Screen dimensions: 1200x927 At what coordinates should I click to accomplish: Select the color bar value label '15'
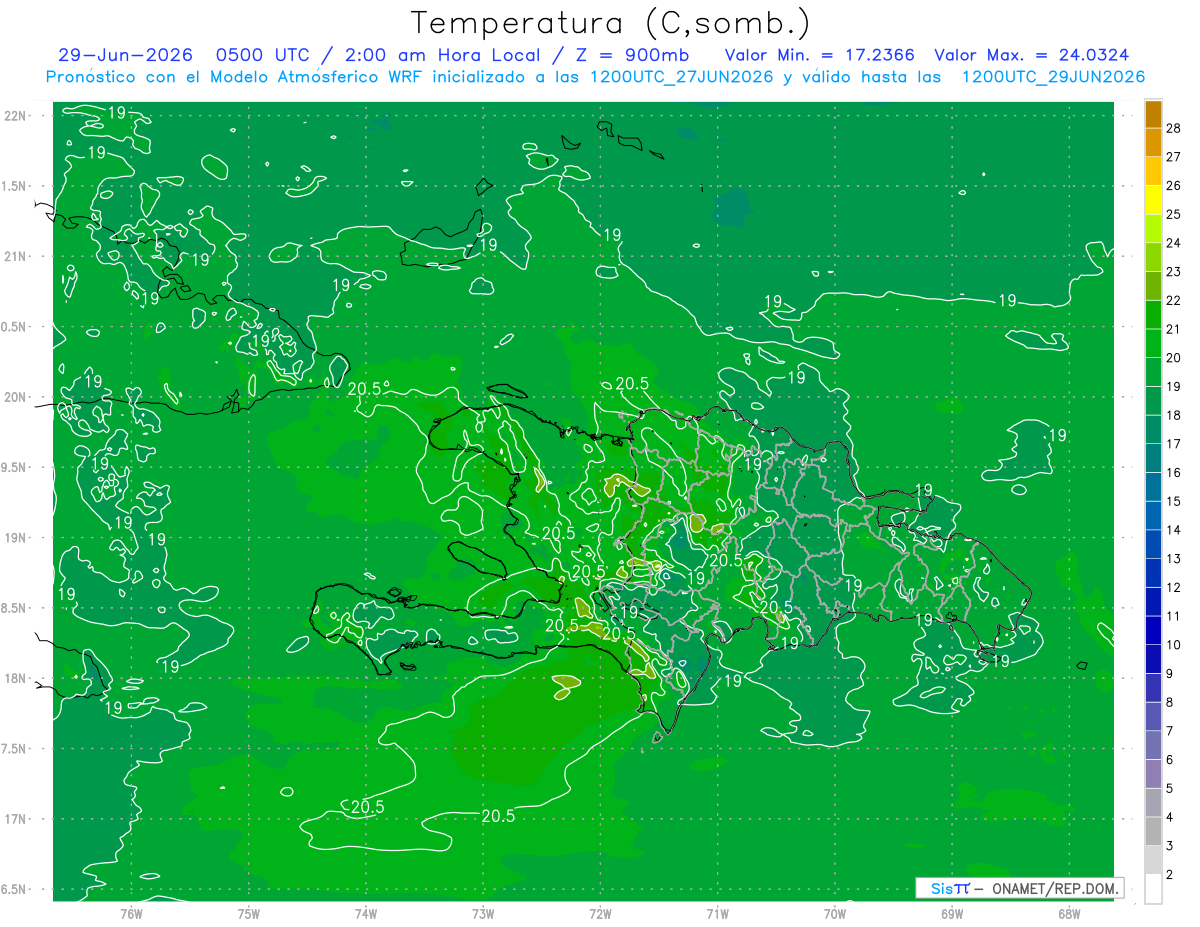(x=1174, y=501)
